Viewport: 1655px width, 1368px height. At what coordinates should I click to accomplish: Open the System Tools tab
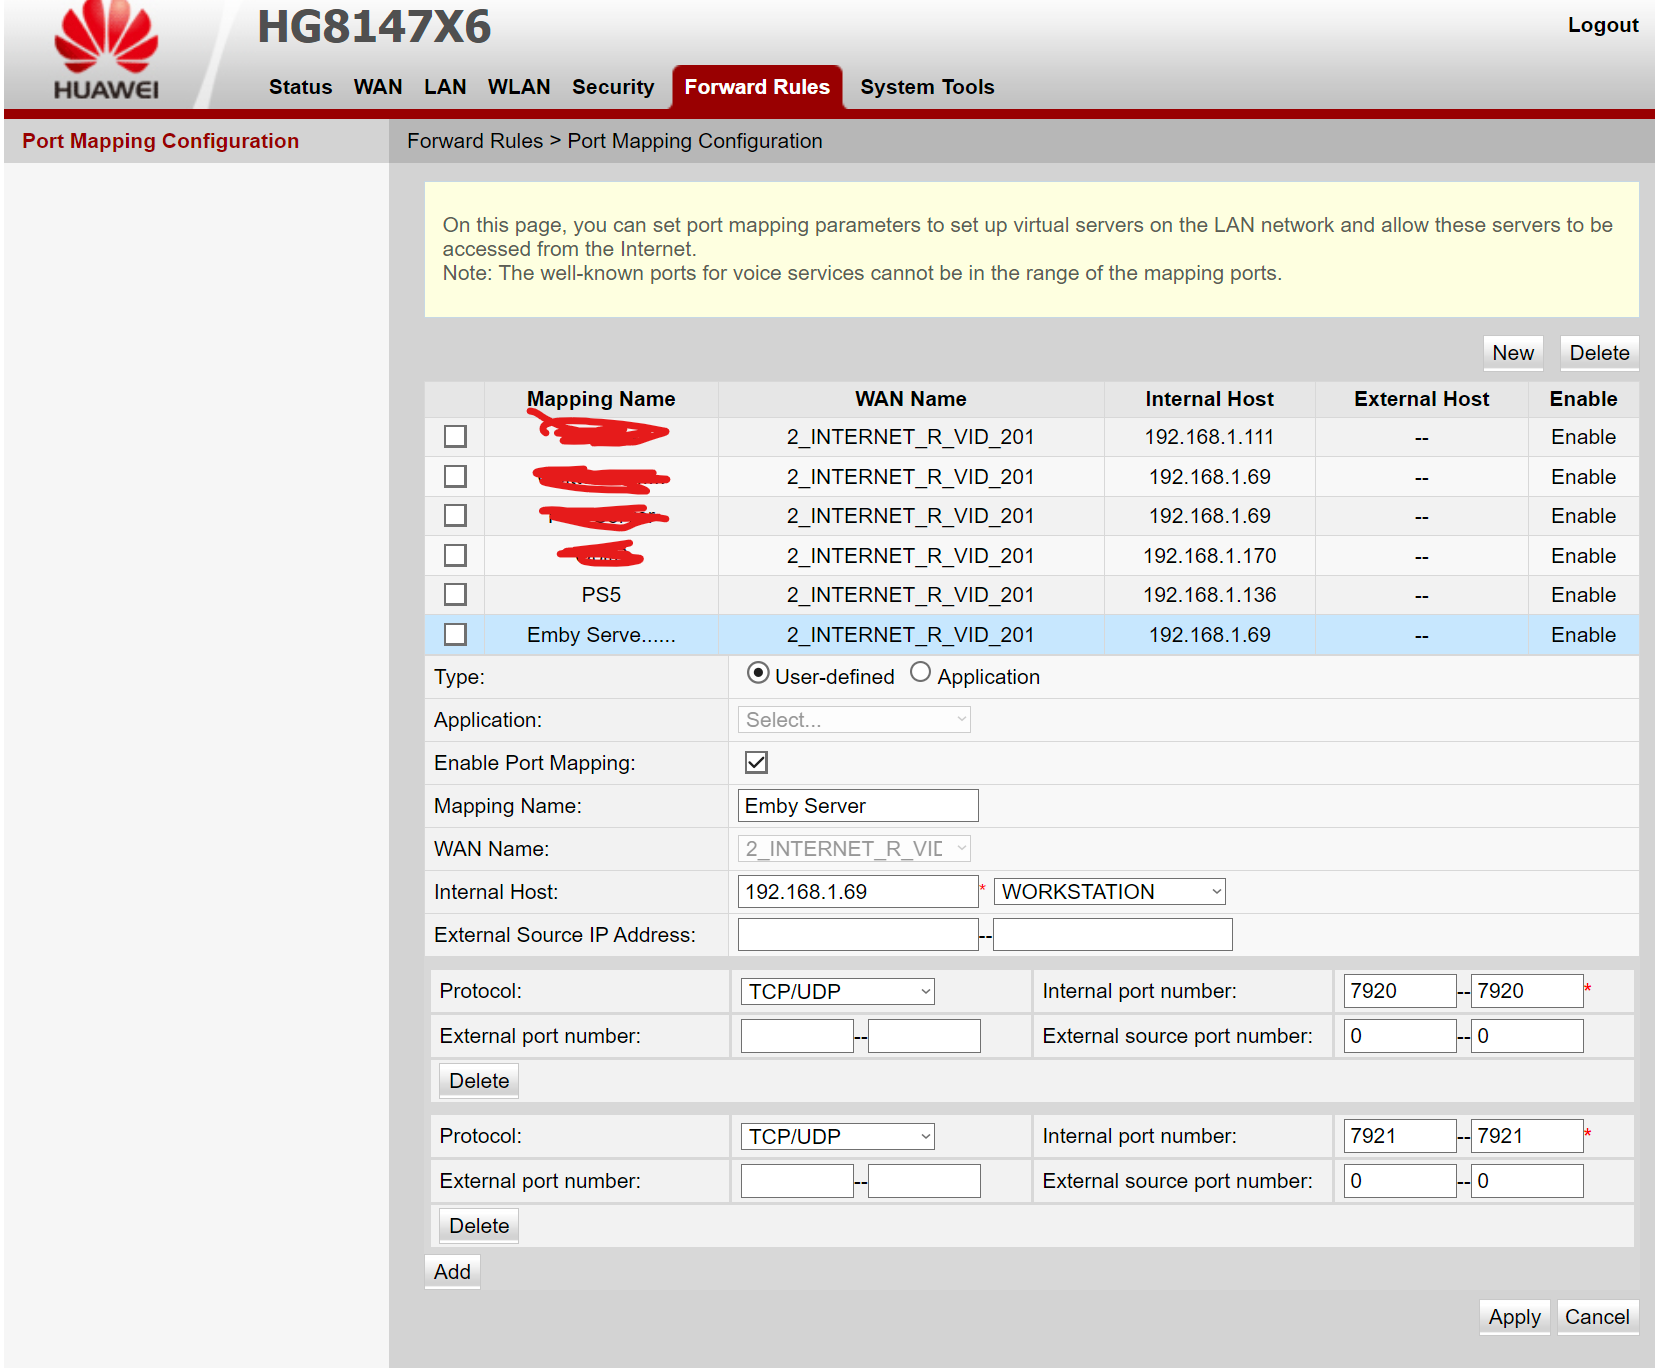pyautogui.click(x=927, y=87)
